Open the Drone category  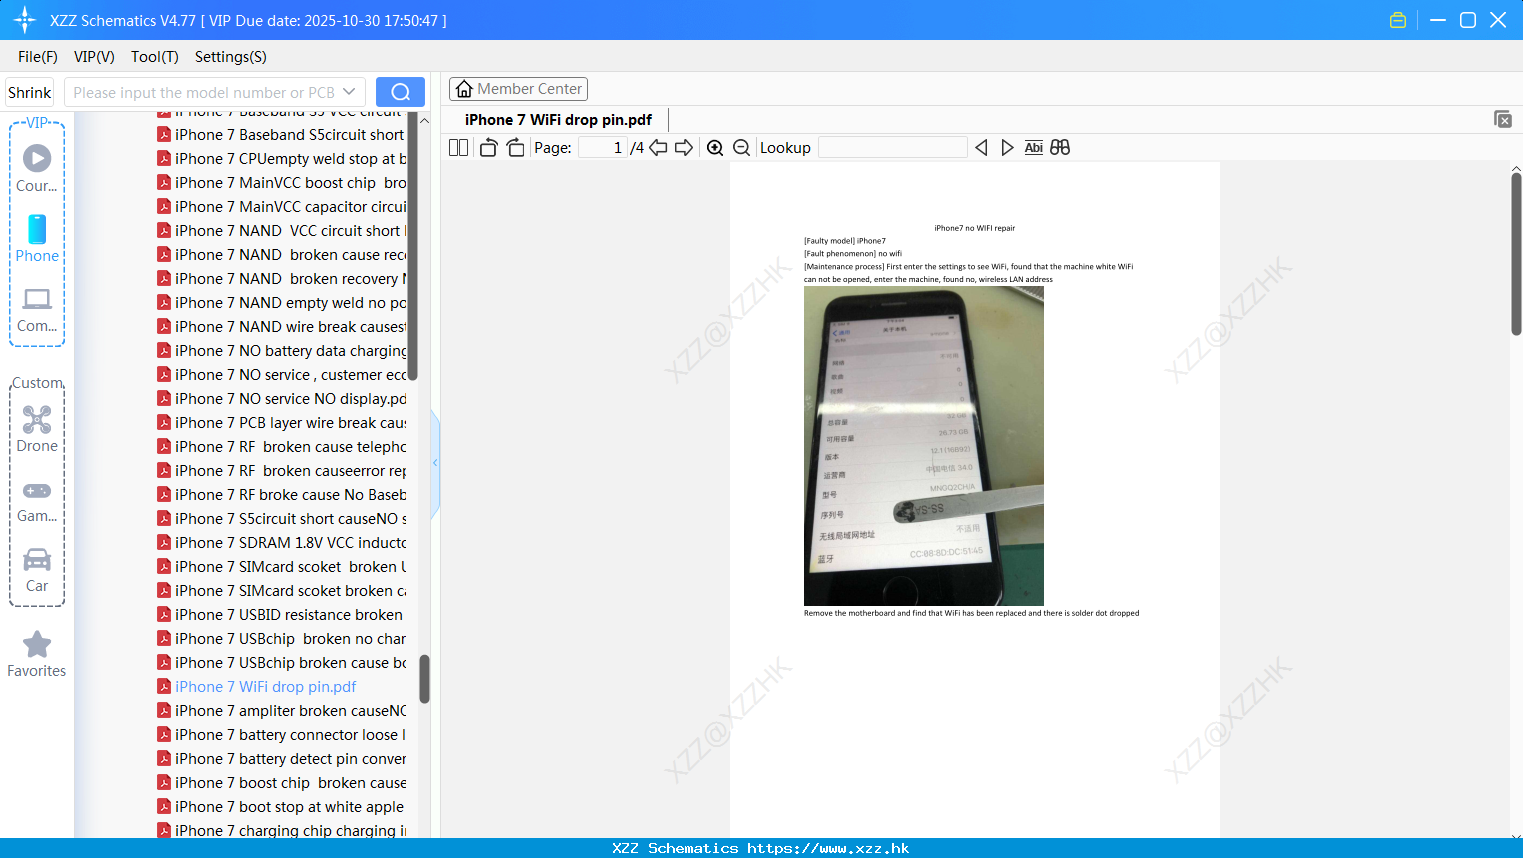pyautogui.click(x=37, y=429)
